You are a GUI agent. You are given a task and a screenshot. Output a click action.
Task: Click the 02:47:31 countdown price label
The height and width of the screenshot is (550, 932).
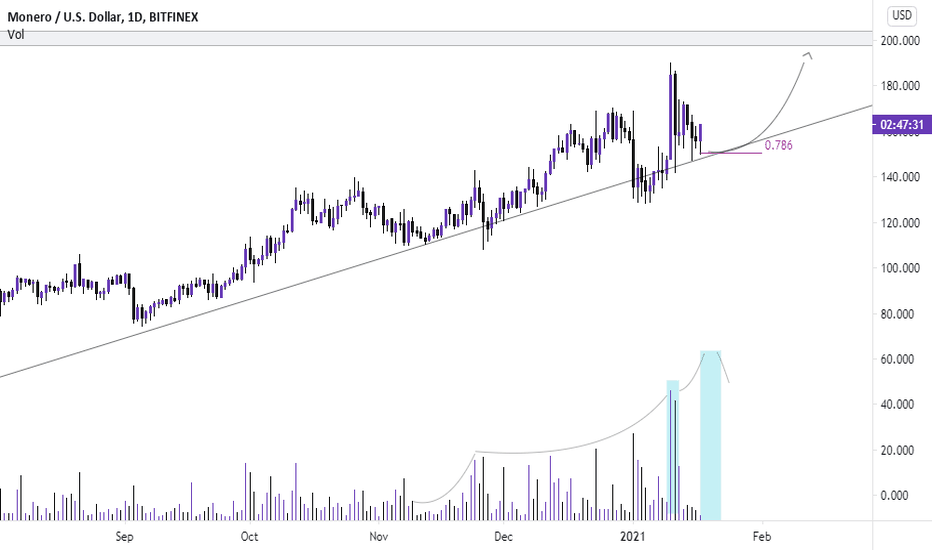902,125
